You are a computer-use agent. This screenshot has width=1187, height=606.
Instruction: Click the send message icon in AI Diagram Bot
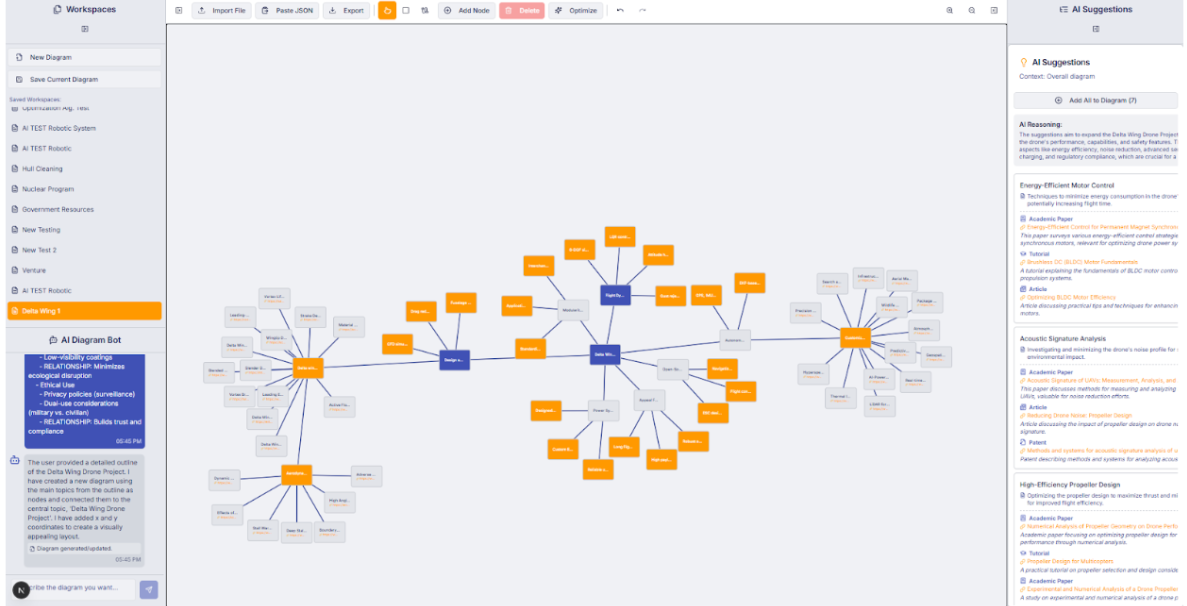tap(148, 589)
